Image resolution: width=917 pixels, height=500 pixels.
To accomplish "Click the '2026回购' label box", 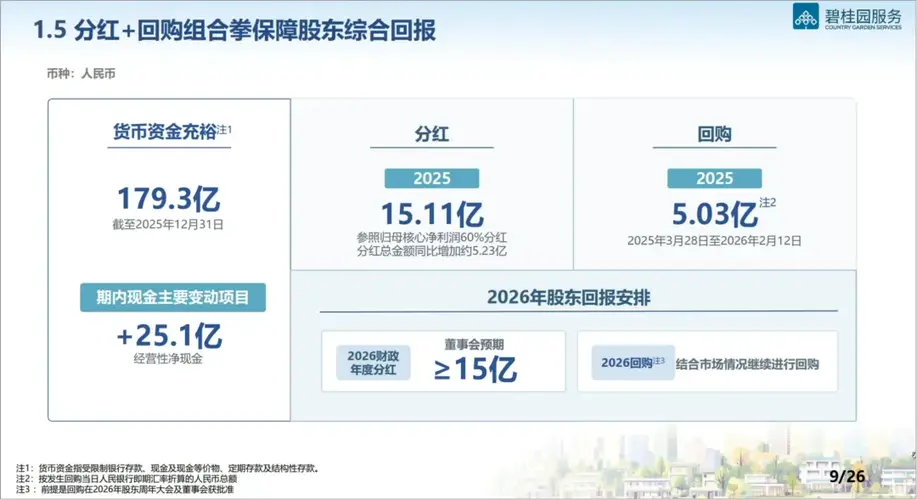I will [633, 363].
